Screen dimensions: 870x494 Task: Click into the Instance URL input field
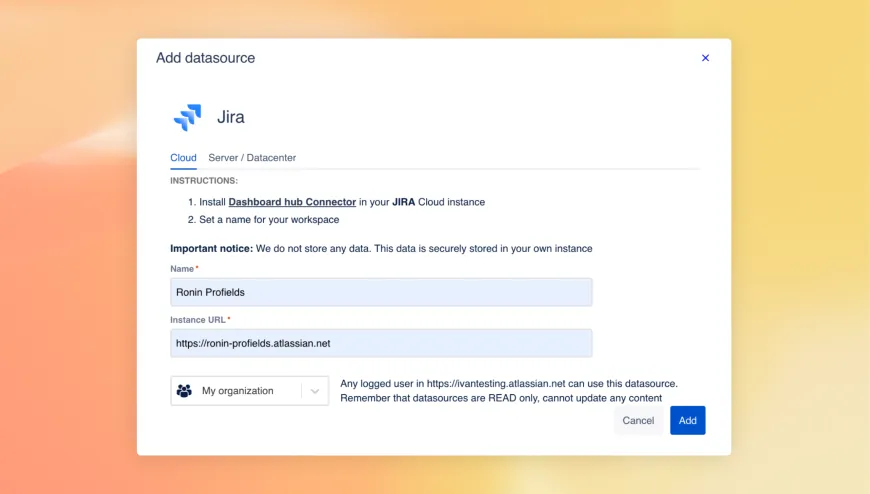[381, 343]
